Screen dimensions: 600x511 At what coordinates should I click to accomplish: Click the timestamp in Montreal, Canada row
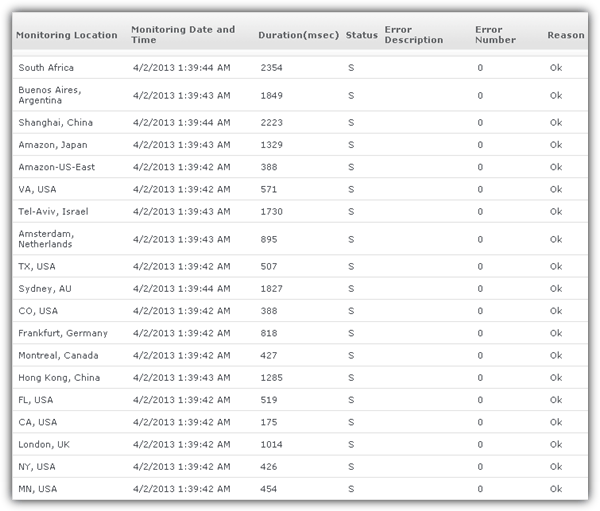pyautogui.click(x=182, y=355)
